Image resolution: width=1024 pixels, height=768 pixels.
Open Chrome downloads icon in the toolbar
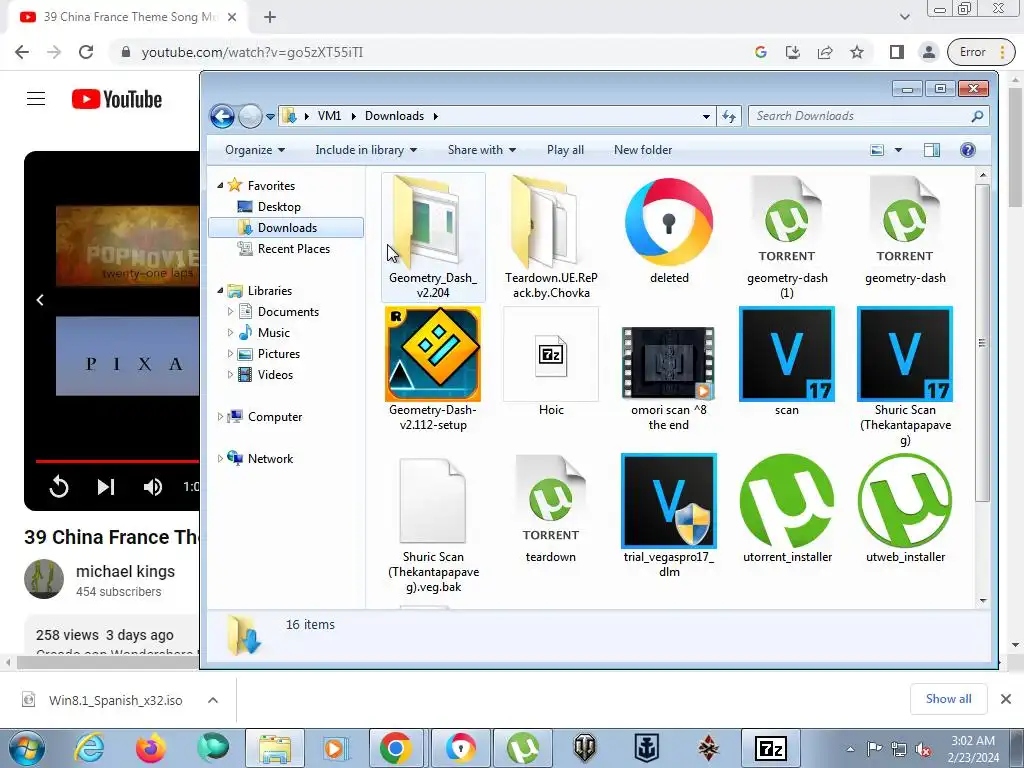[x=793, y=52]
